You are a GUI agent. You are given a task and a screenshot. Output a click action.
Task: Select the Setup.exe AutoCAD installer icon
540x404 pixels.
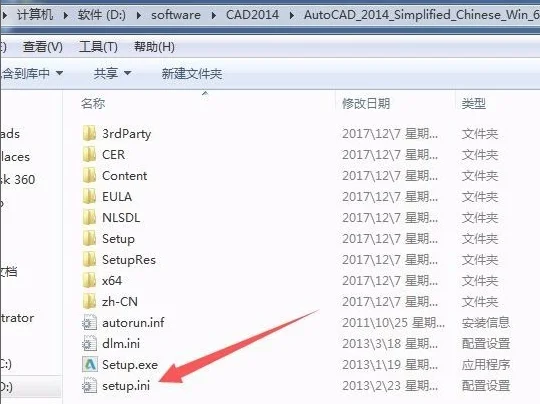click(x=90, y=364)
